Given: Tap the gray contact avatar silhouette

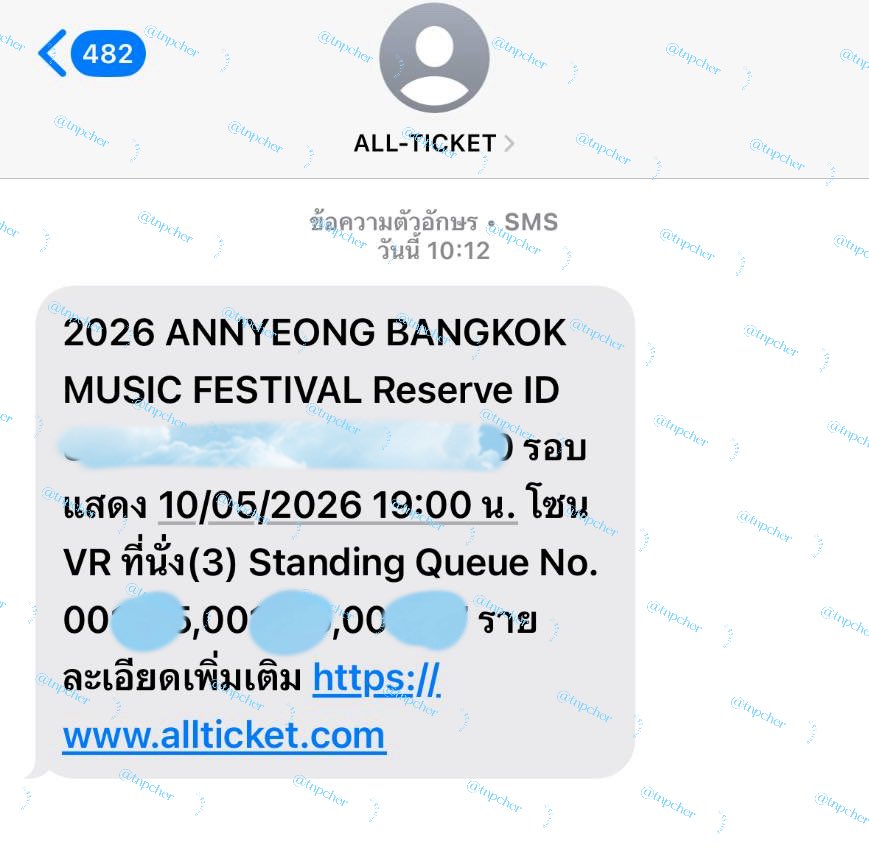Looking at the screenshot, I should click(434, 57).
